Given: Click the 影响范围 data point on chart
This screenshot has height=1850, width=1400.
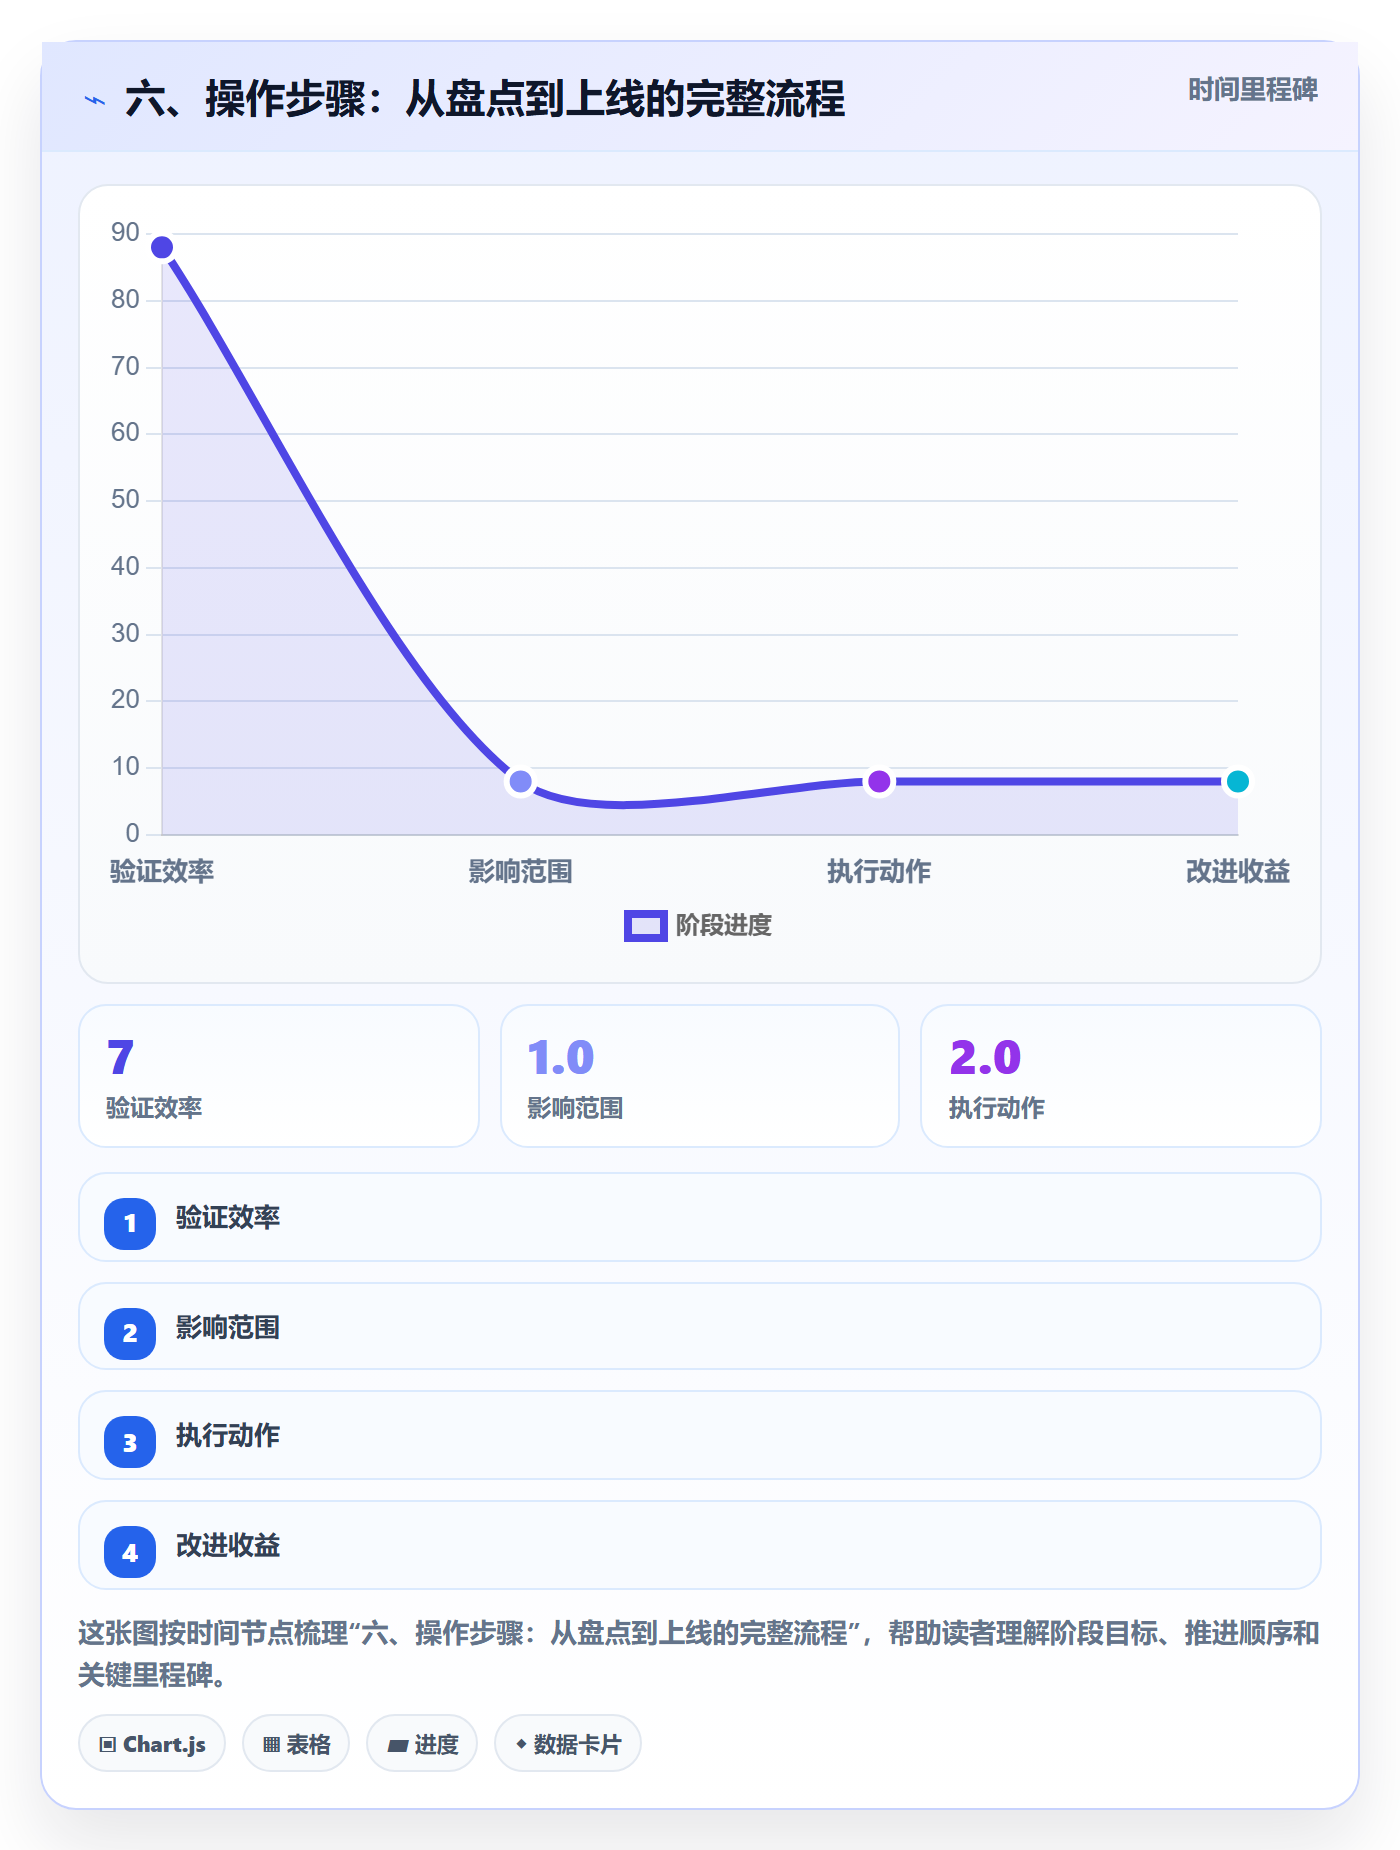Looking at the screenshot, I should [520, 781].
